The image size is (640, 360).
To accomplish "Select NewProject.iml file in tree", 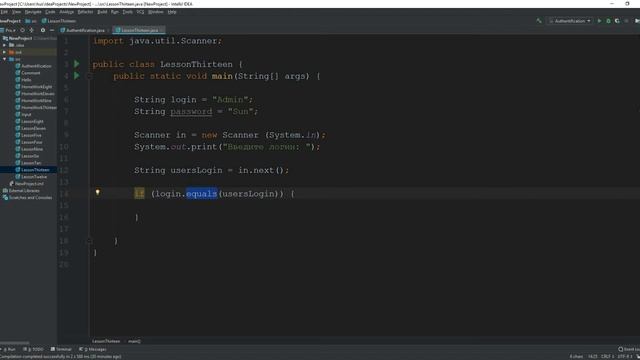I will 27,184.
